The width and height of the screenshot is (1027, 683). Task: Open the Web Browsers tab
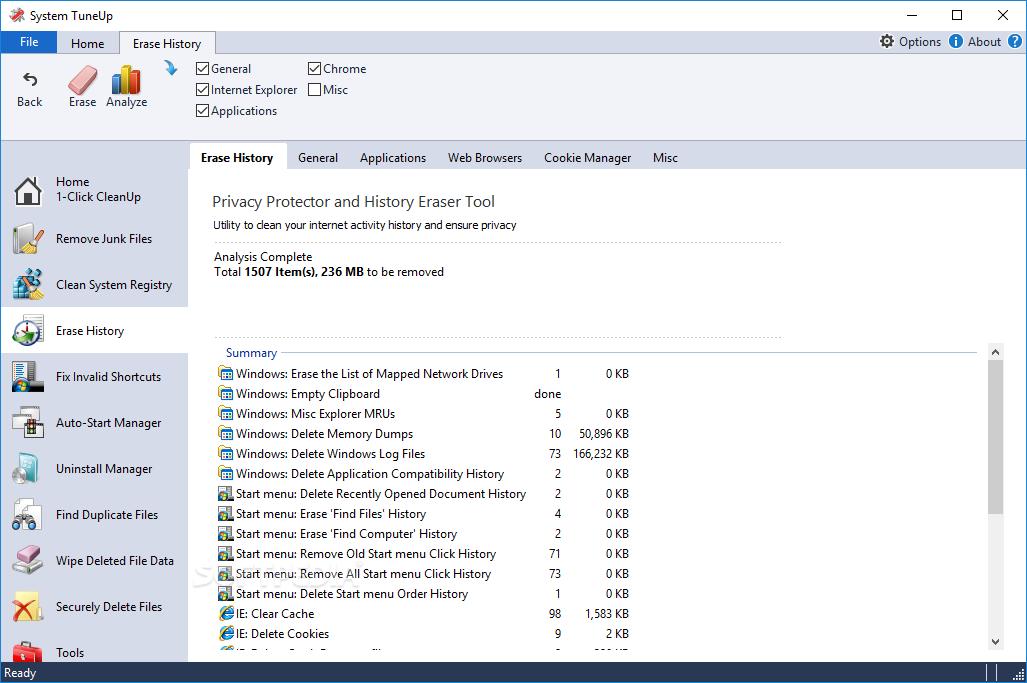(x=485, y=158)
